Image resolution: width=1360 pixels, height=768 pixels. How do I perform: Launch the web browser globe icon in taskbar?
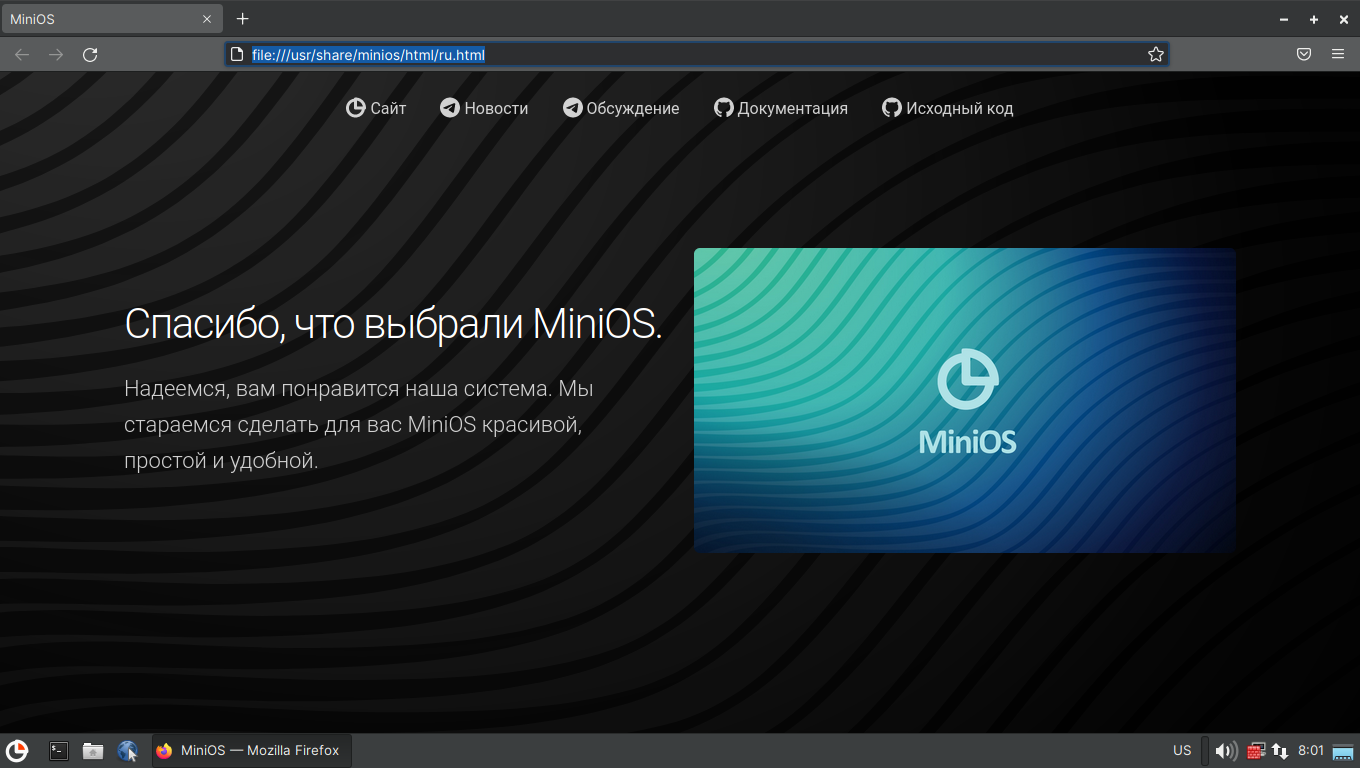[128, 750]
